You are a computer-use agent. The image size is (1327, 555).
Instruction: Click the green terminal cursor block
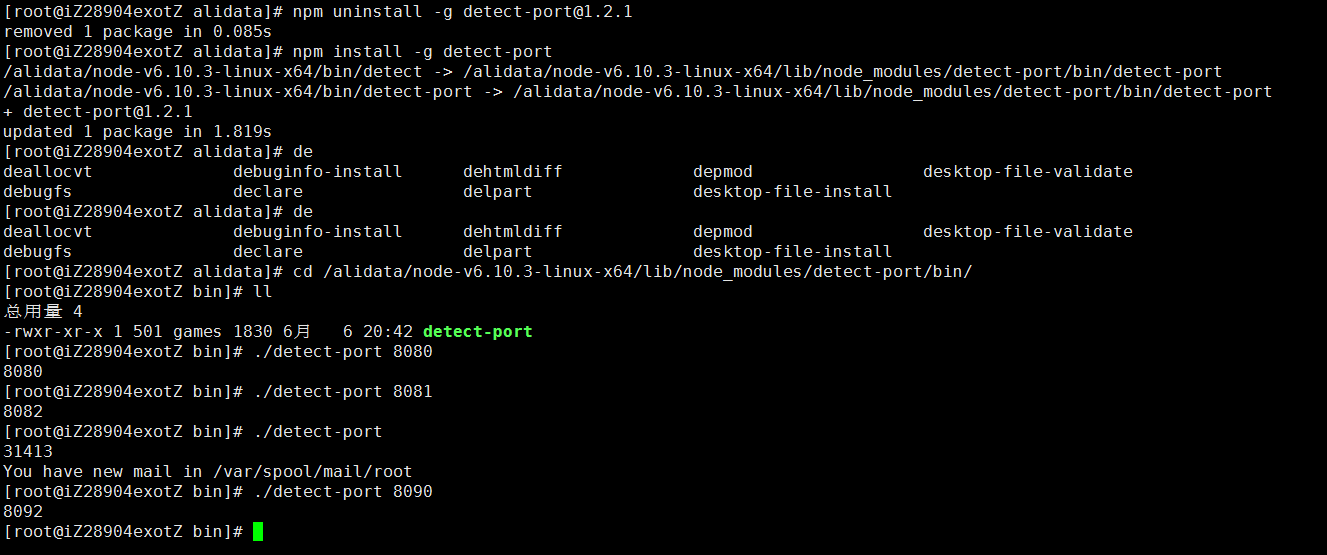258,531
